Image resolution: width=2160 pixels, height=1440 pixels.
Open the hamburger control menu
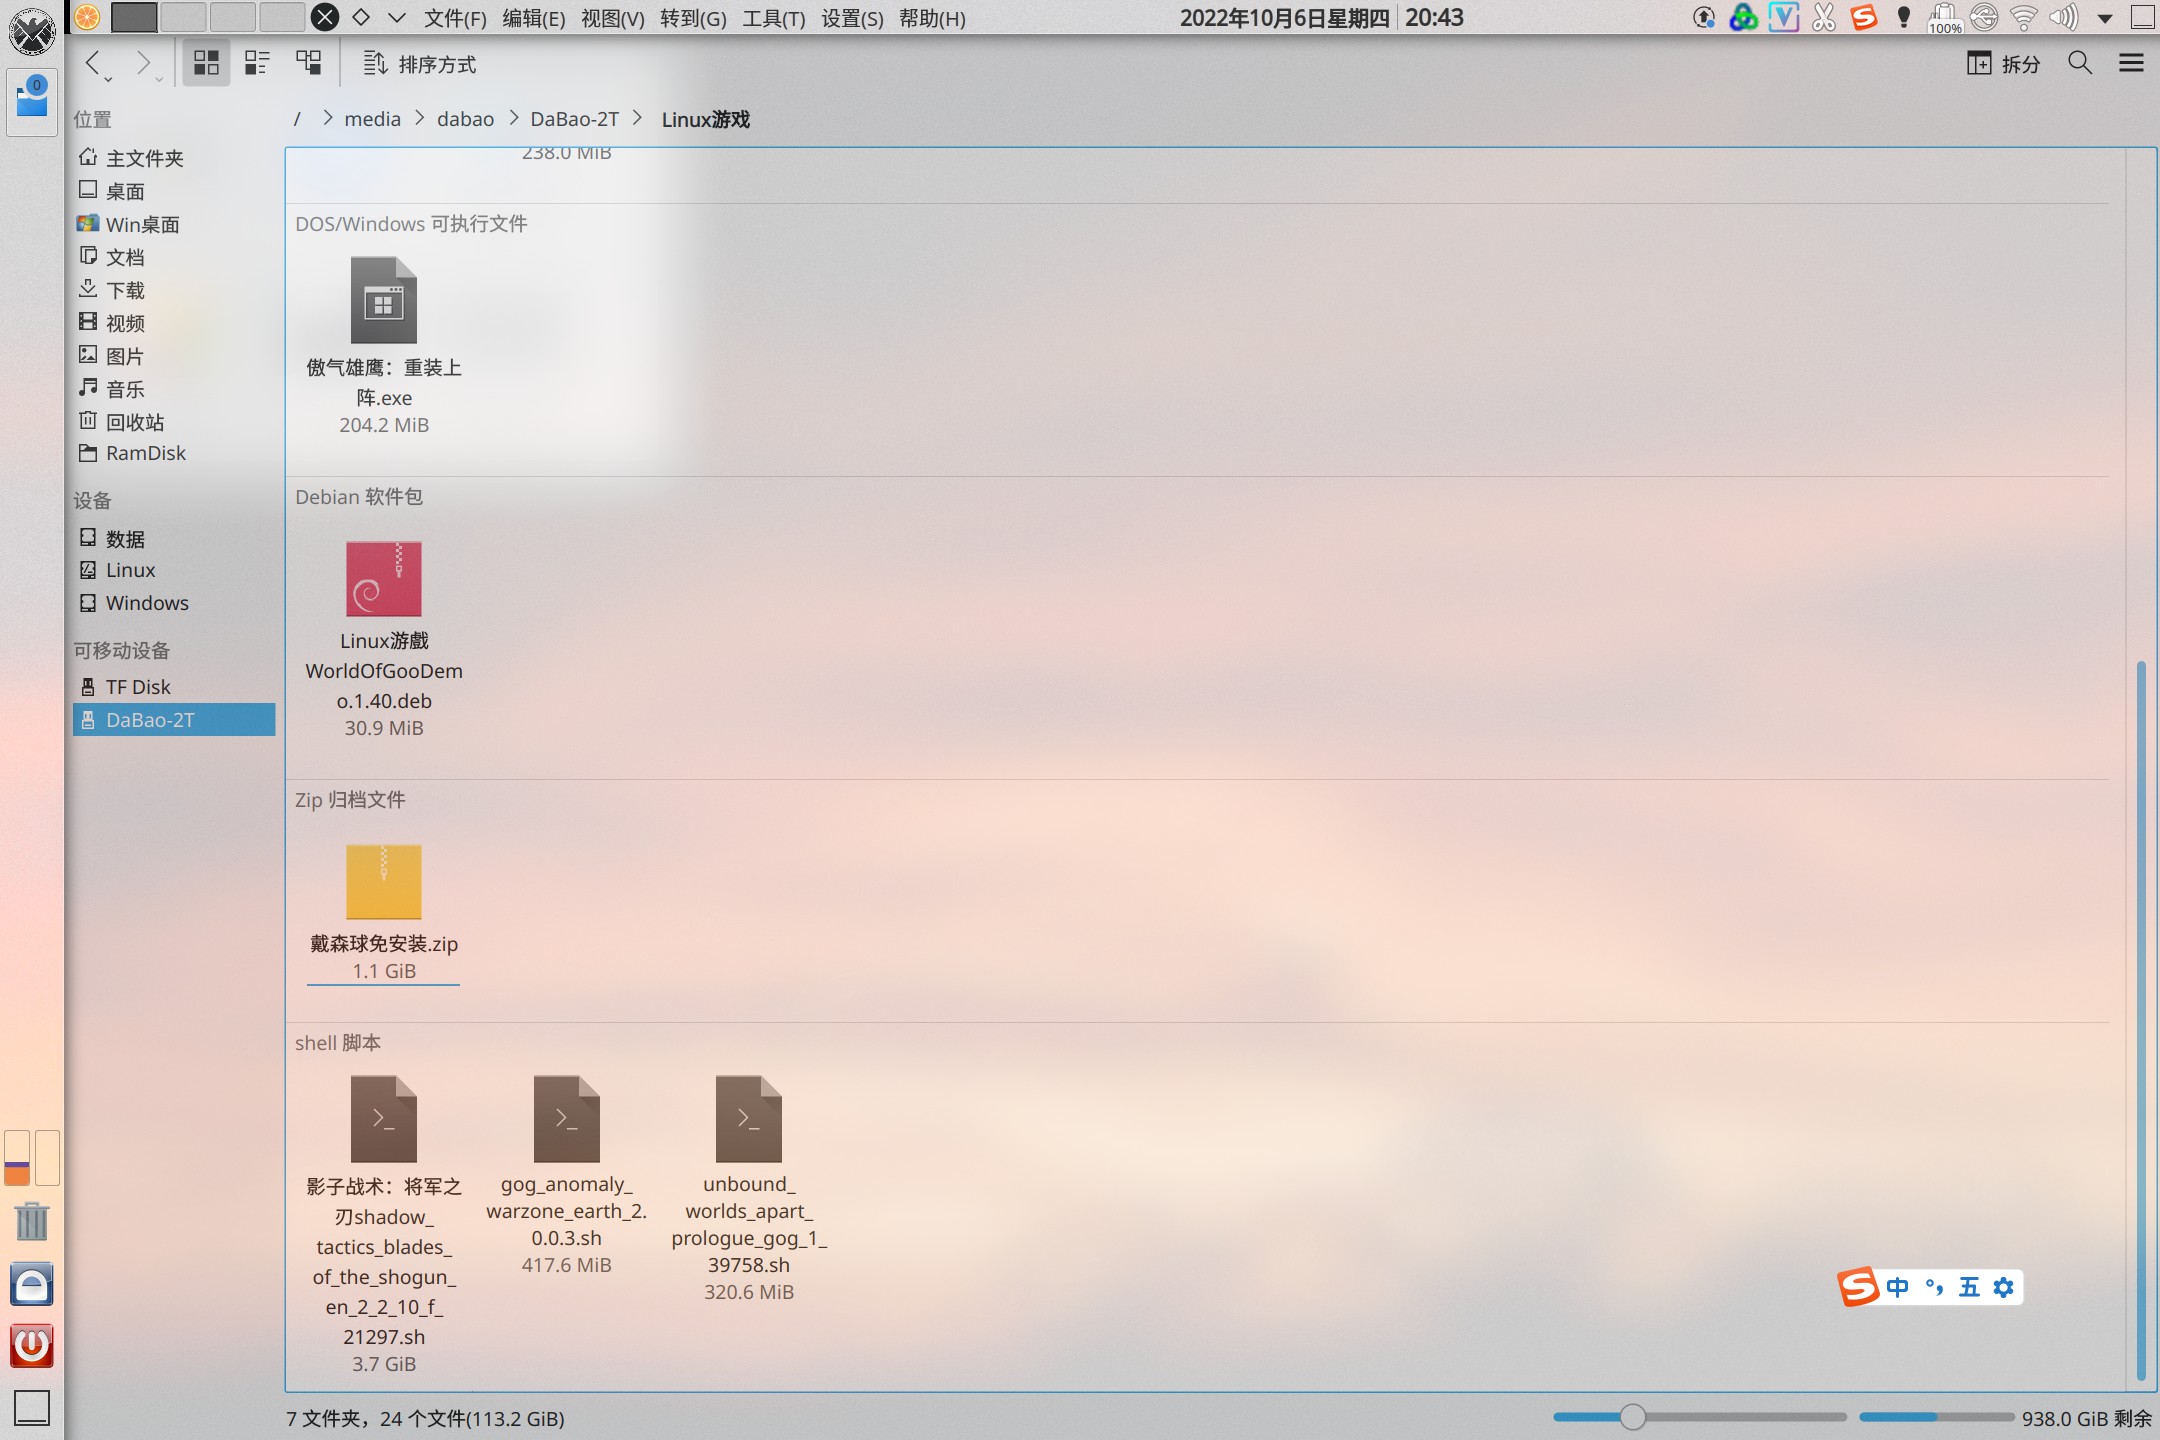click(2131, 63)
